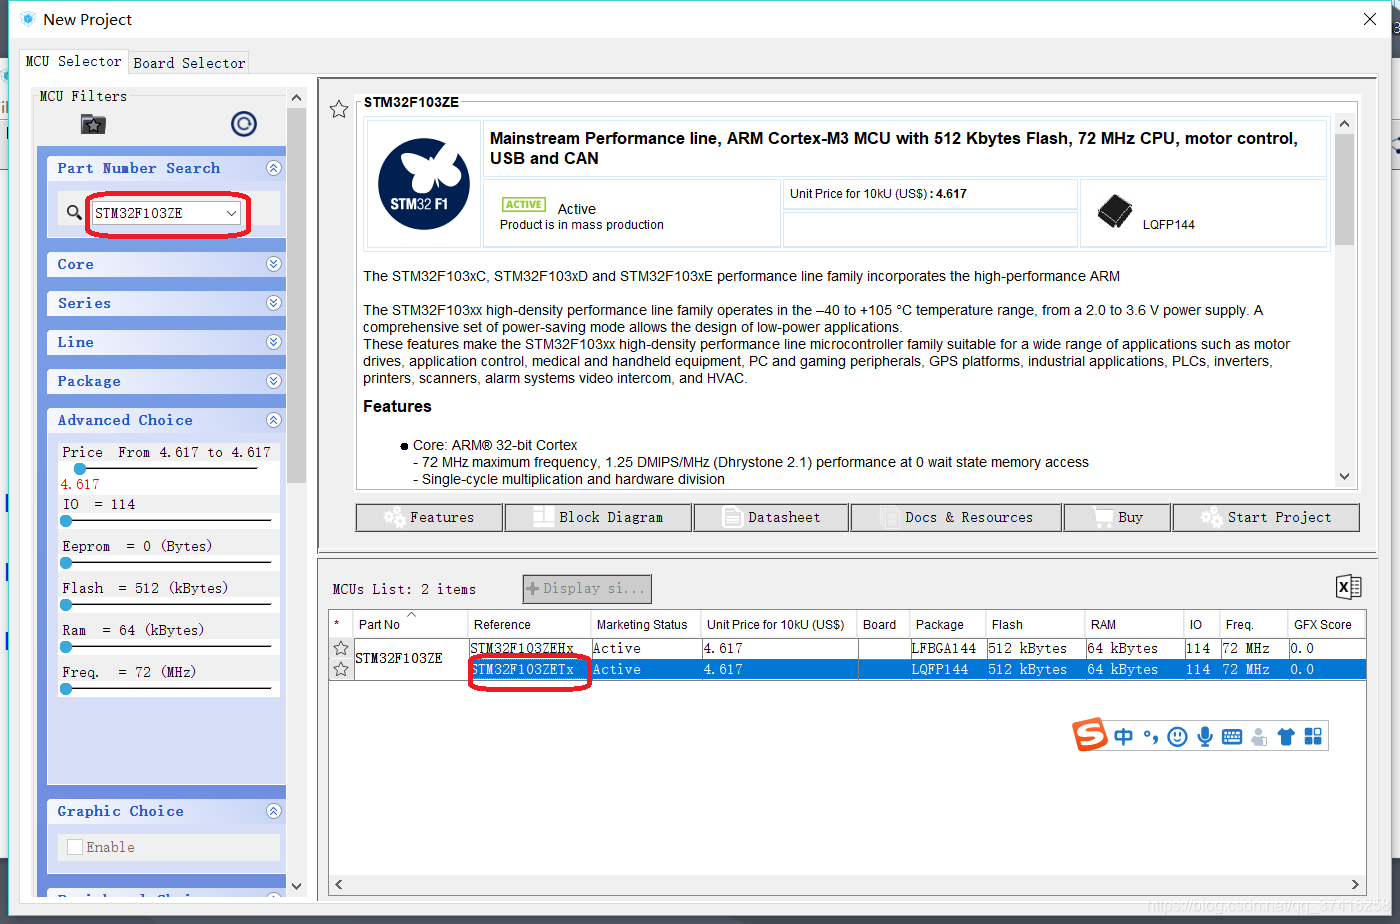Expand the Series filter section
Screen dimensions: 1400x924
click(273, 303)
